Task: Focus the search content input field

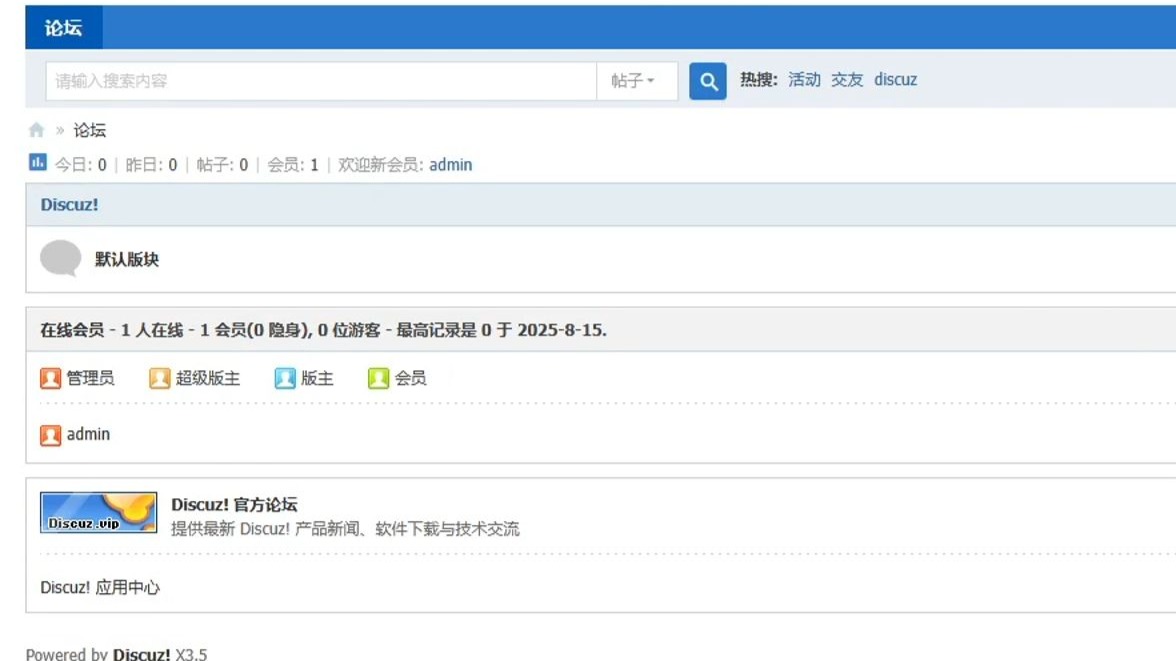Action: click(321, 81)
